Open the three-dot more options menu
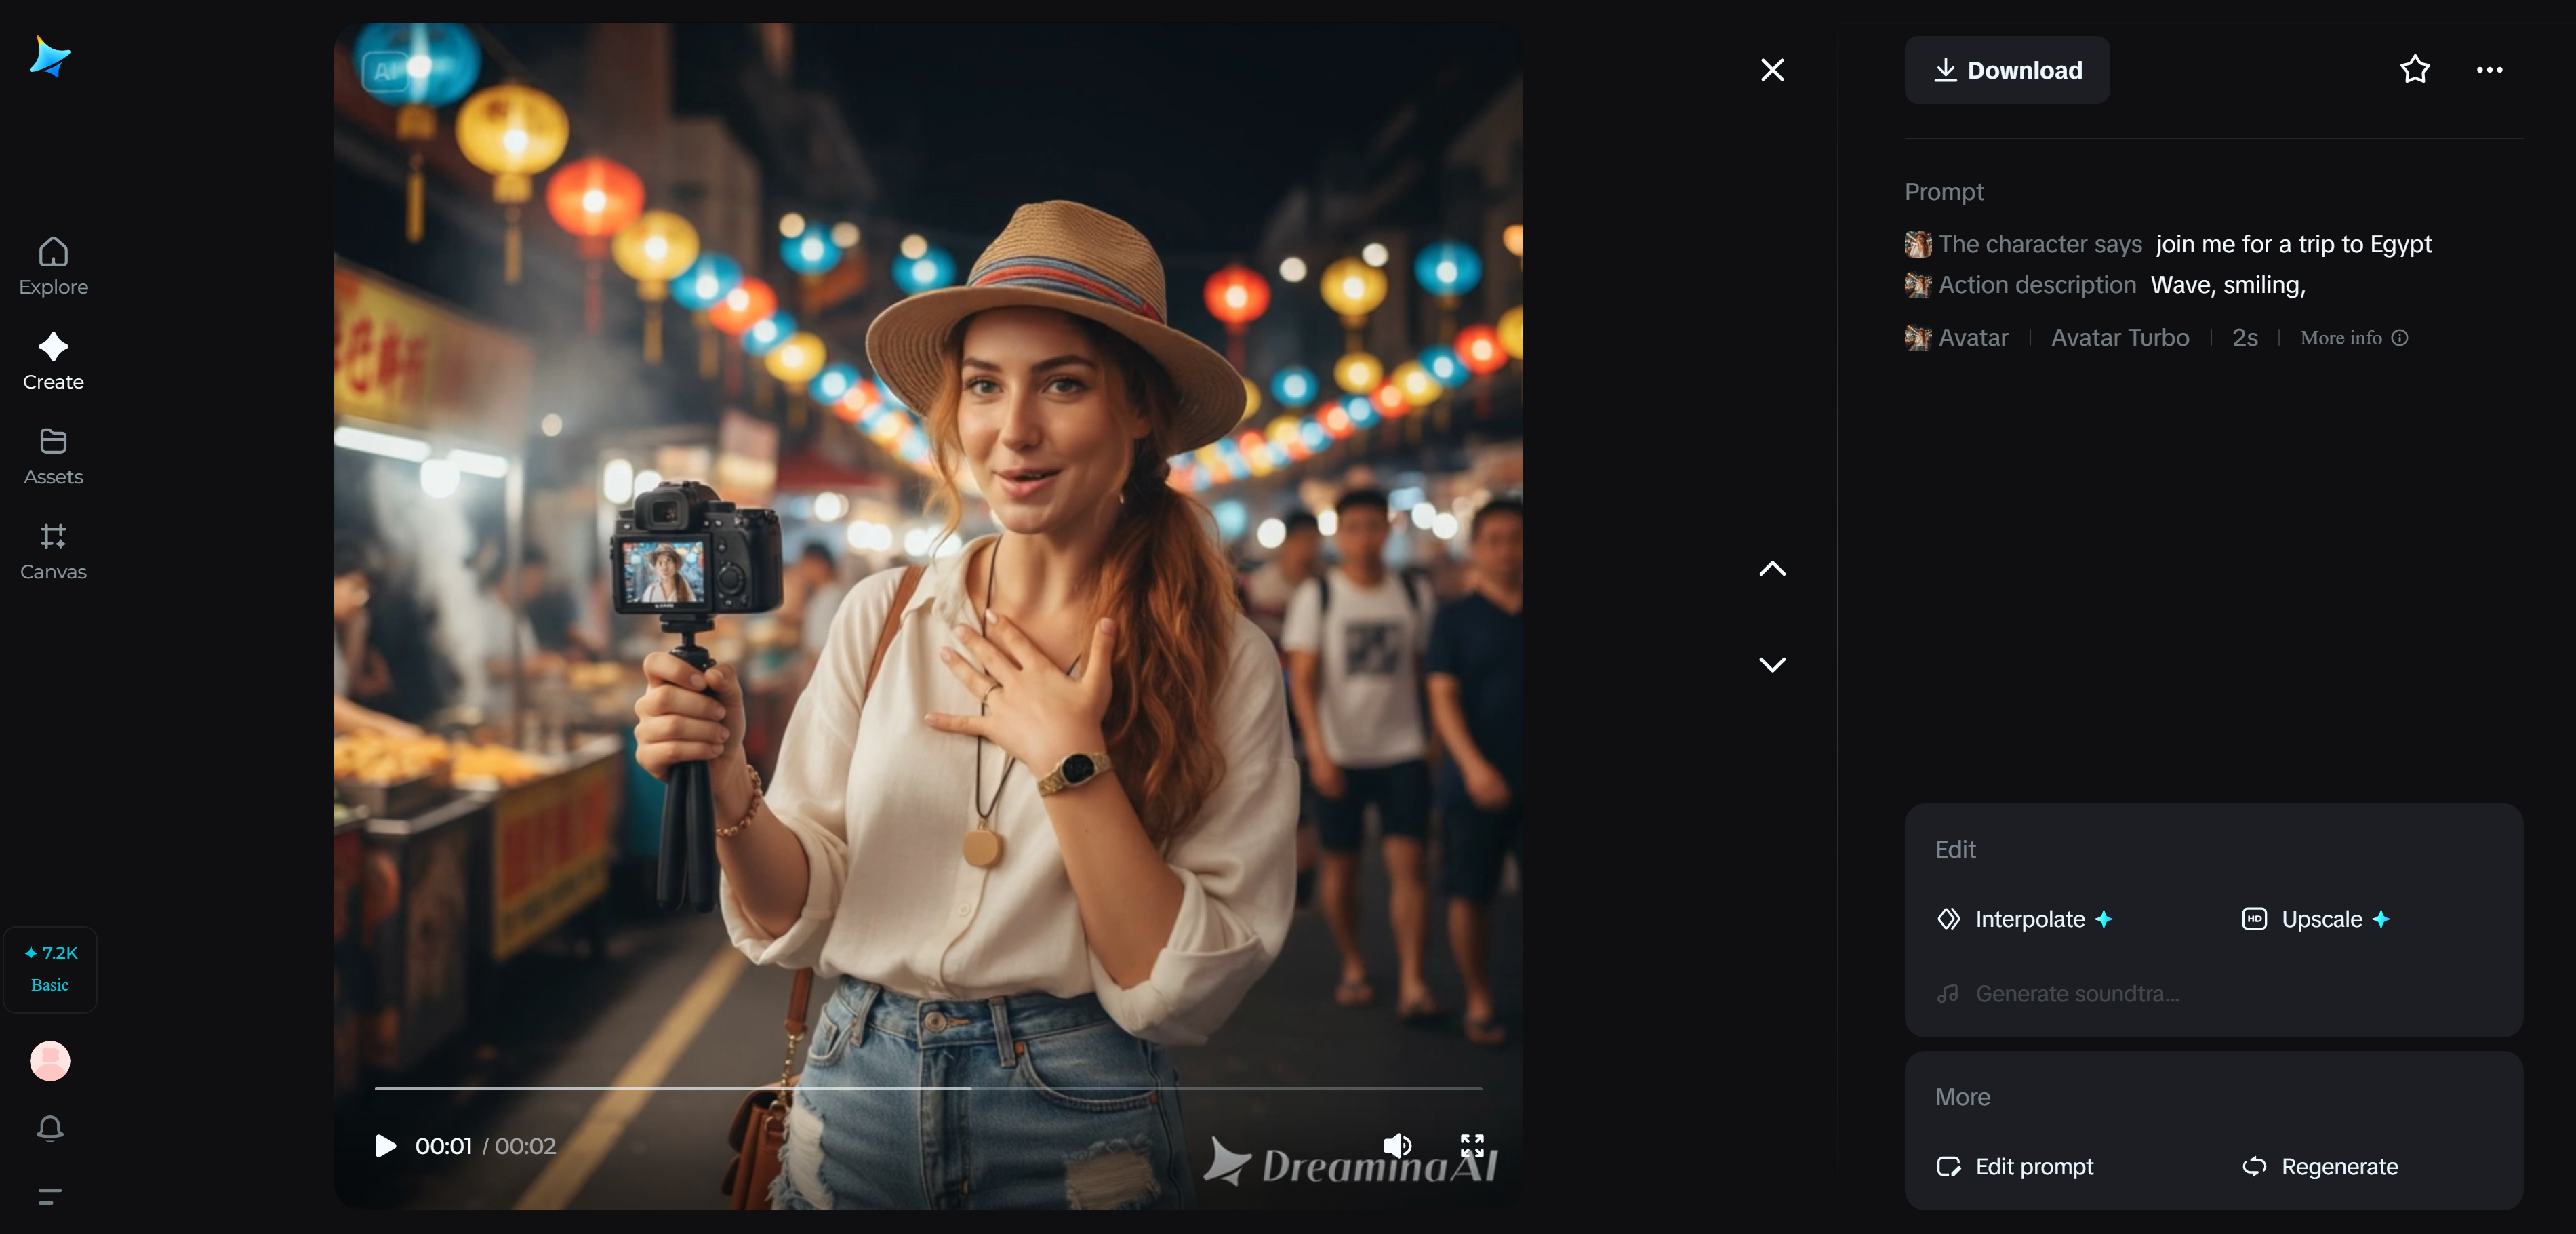The image size is (2576, 1234). coord(2489,69)
